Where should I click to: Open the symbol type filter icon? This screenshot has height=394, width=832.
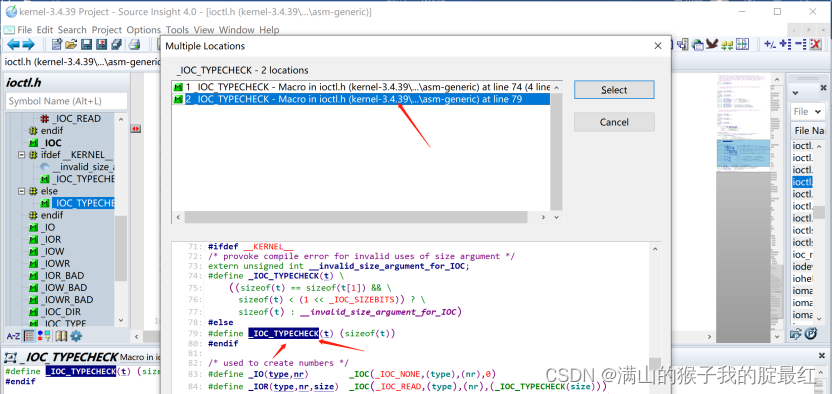[44, 336]
